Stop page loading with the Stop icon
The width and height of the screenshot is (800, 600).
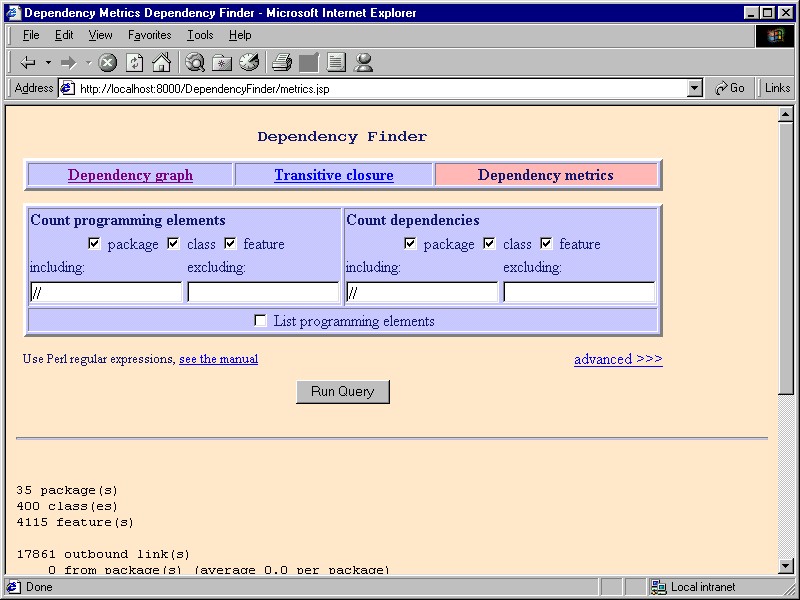click(107, 63)
